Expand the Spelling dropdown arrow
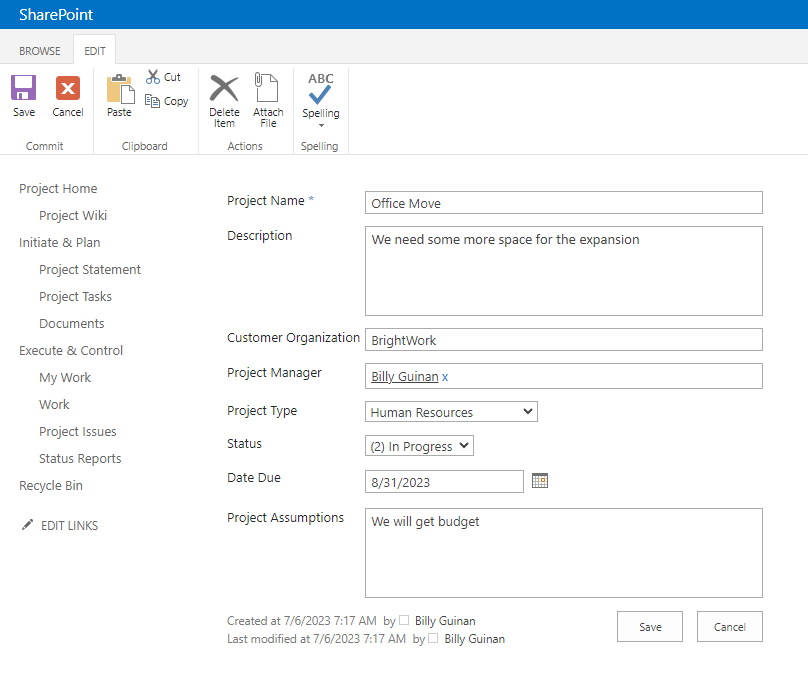808x673 pixels. coord(321,126)
